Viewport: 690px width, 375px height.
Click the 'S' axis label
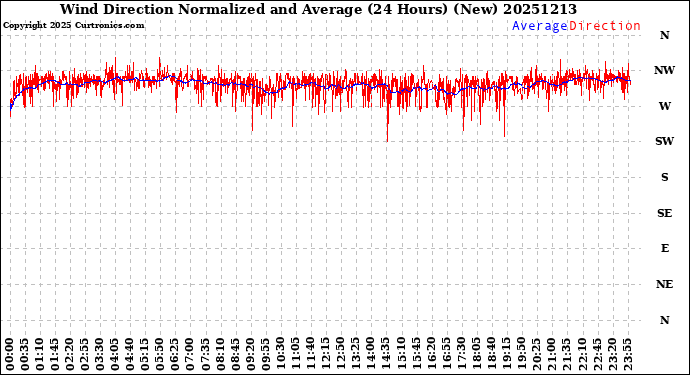(664, 177)
